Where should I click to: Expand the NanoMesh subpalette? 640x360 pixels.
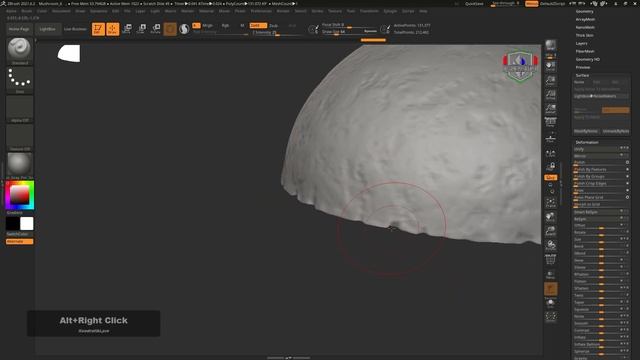[585, 27]
